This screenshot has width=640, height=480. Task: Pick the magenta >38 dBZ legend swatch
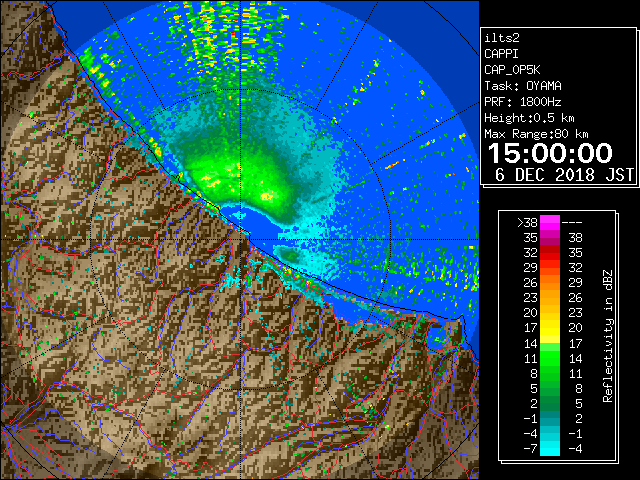tap(550, 223)
